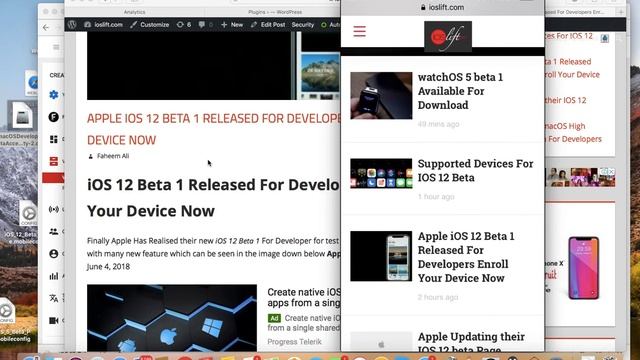Open the live streaming broadcast icon in sidebar
Viewport: 640px width, 360px height.
(53, 209)
